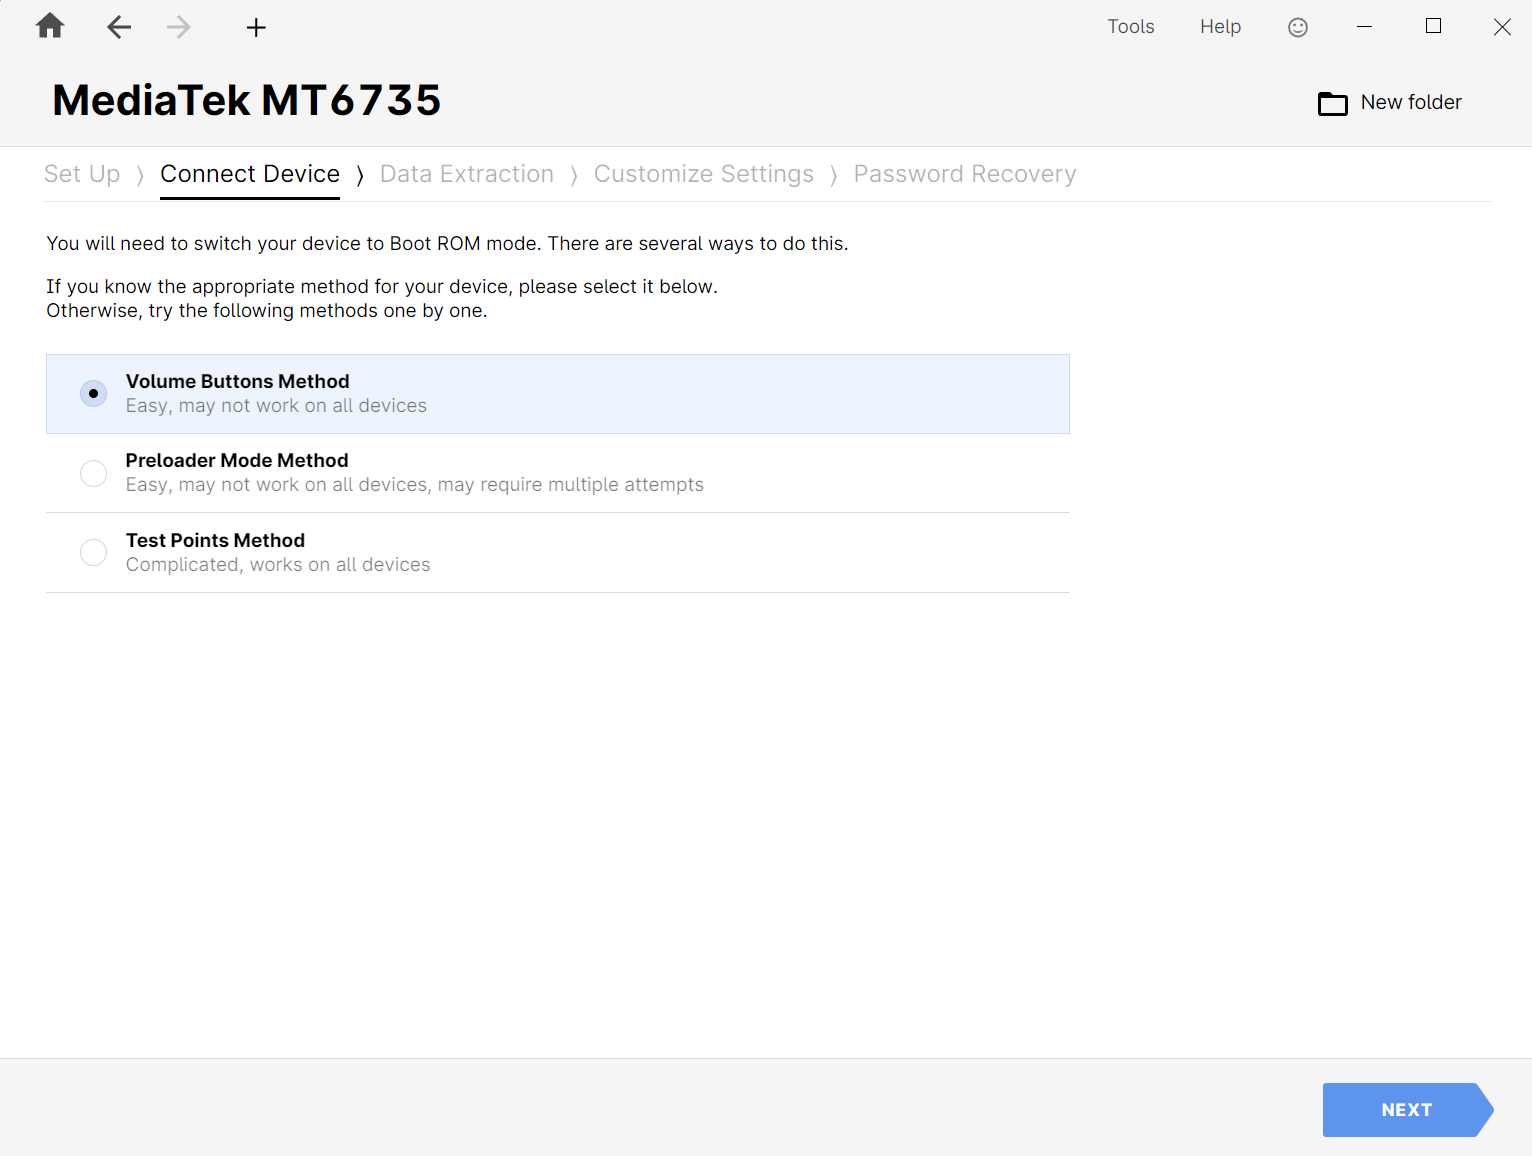Switch to the Data Extraction step
The width and height of the screenshot is (1532, 1156).
tap(467, 174)
